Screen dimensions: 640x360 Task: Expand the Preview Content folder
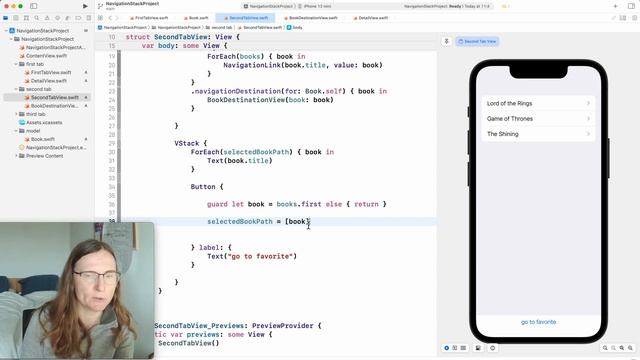(x=16, y=156)
